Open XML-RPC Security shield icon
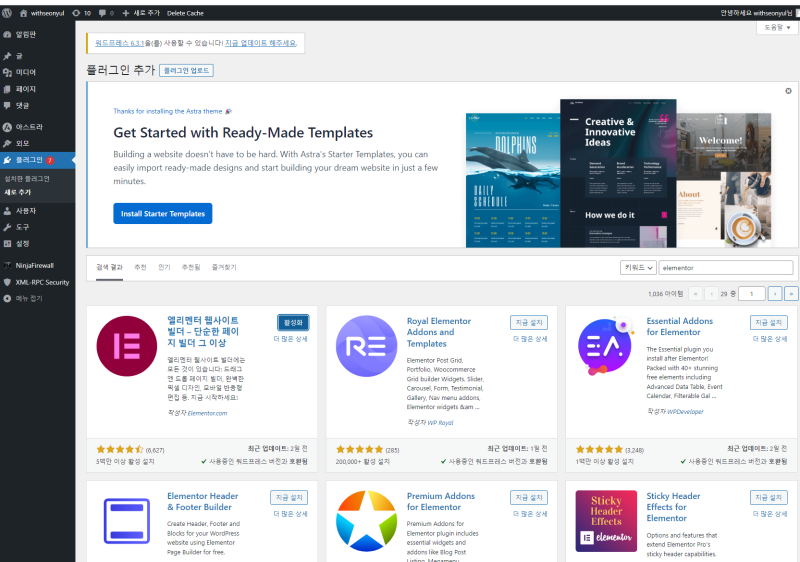This screenshot has height=562, width=800. coord(7,282)
